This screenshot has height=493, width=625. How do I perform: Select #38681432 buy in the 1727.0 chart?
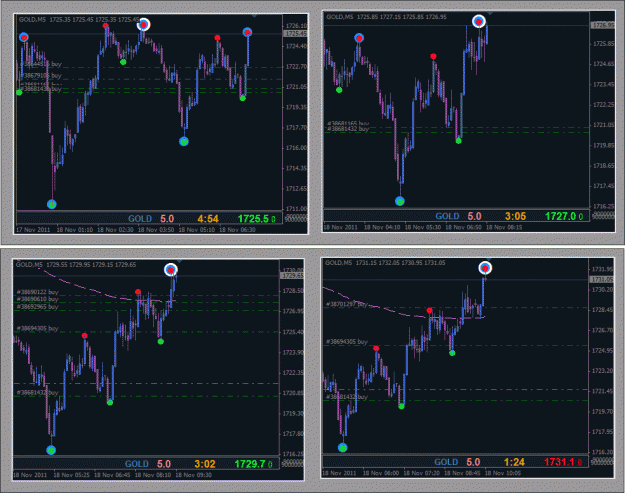(348, 129)
